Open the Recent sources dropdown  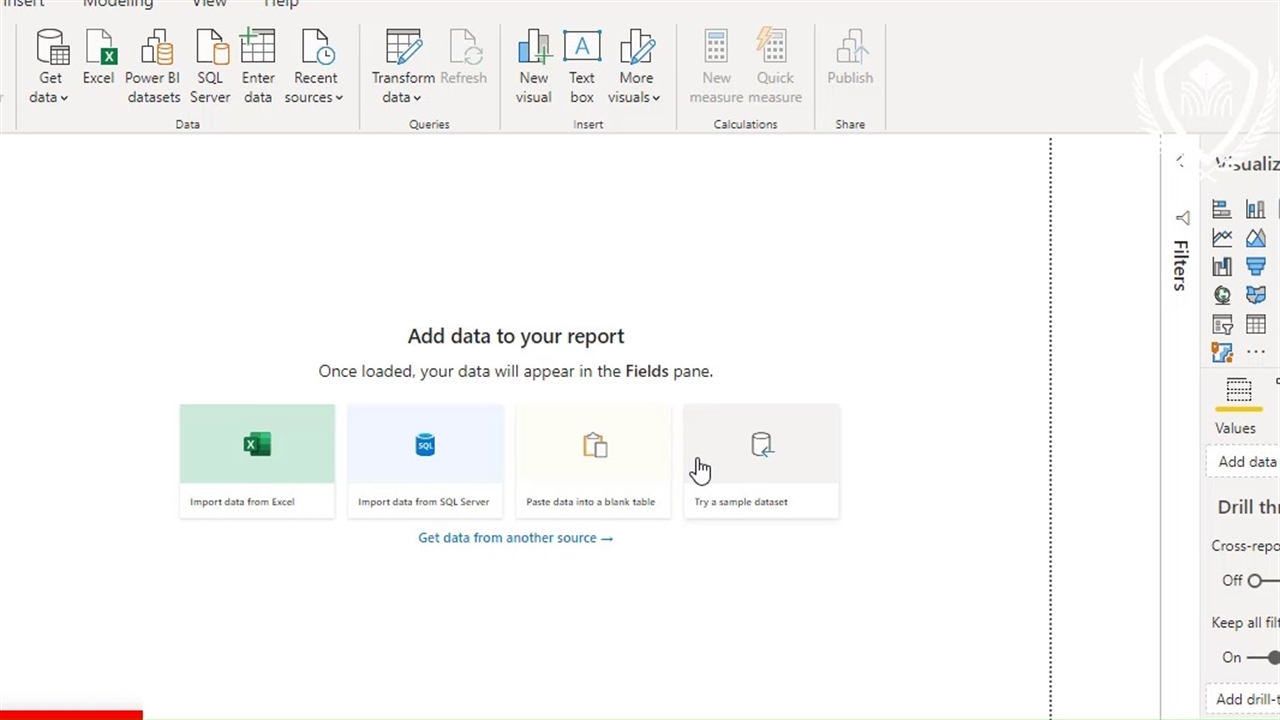pyautogui.click(x=314, y=97)
